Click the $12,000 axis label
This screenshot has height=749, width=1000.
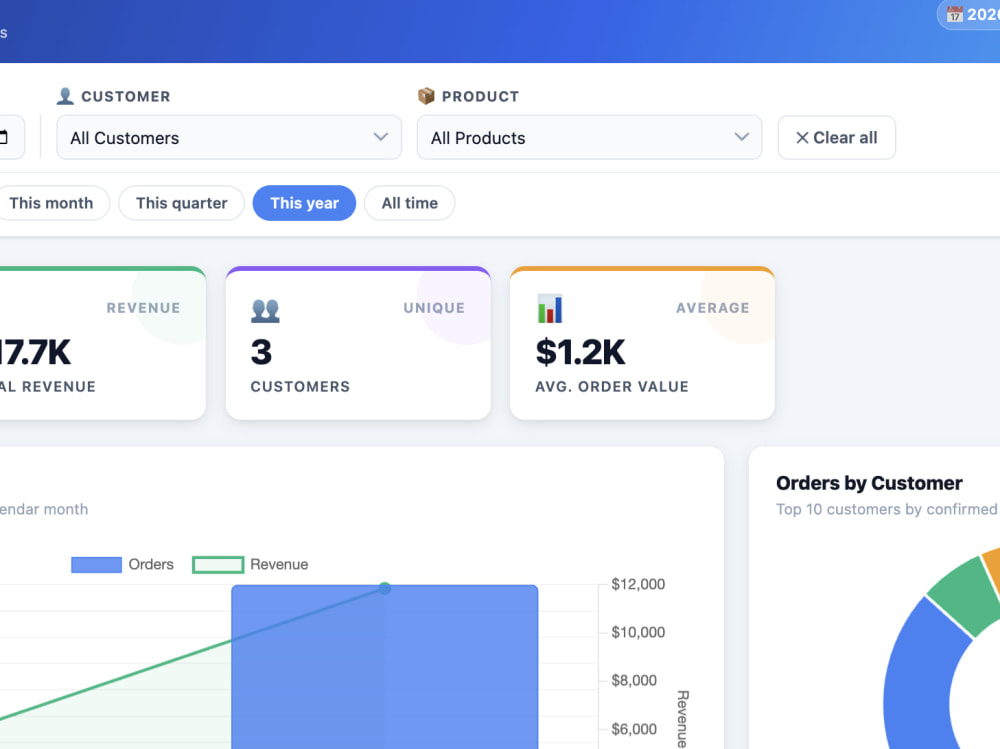[638, 584]
